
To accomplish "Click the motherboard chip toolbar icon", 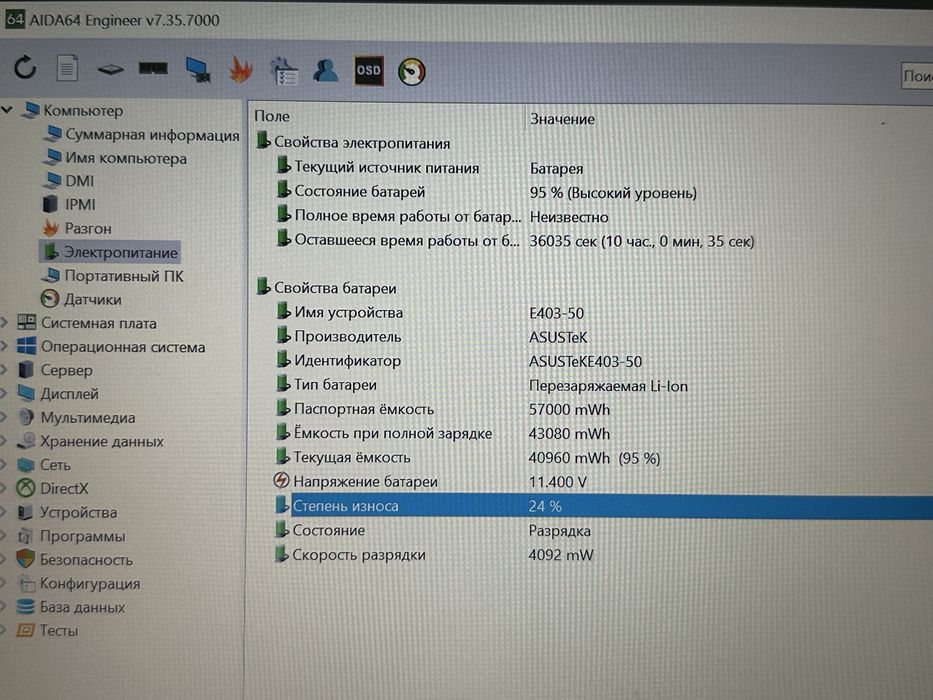I will pos(110,70).
